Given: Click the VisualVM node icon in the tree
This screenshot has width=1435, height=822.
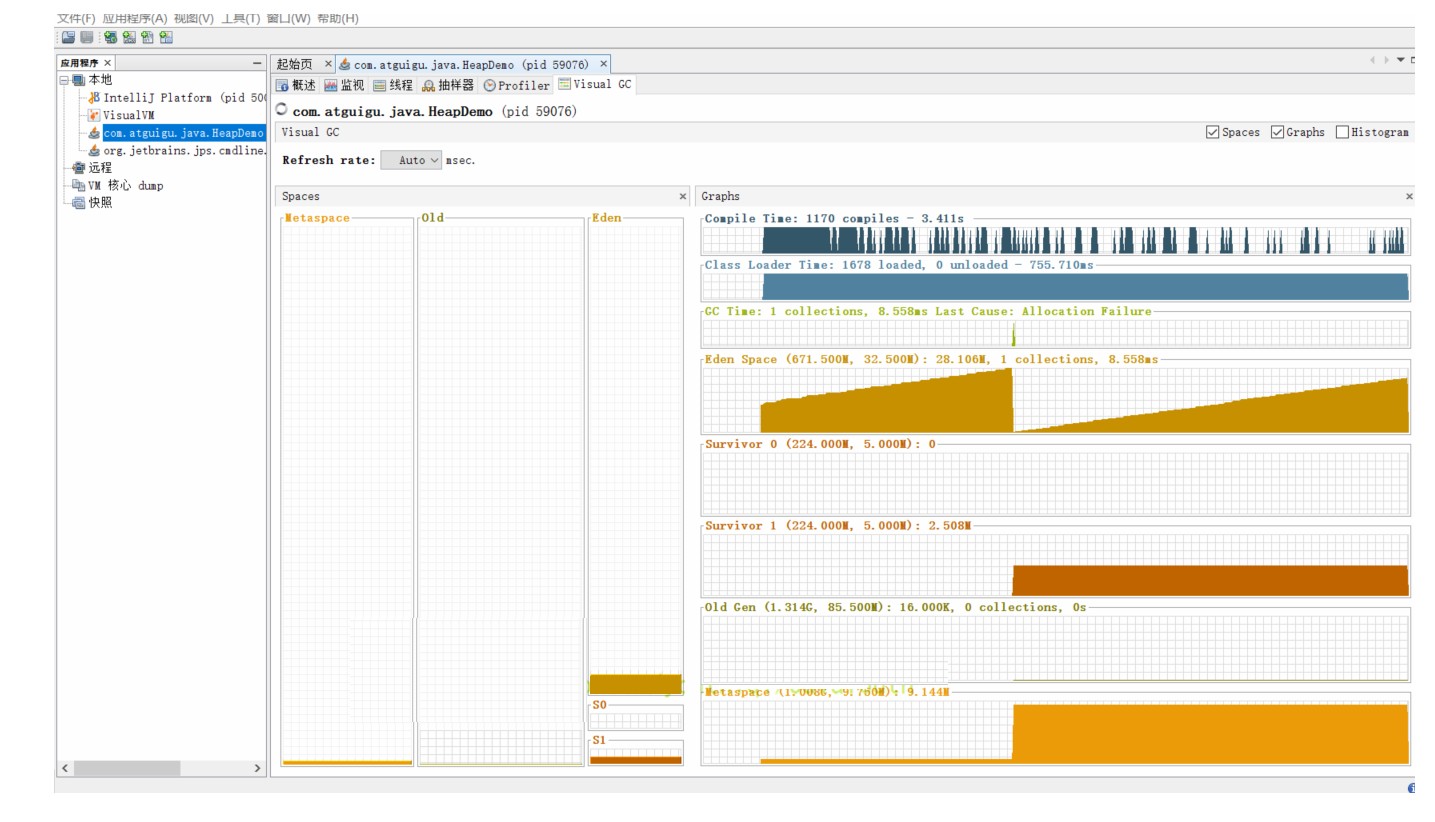Looking at the screenshot, I should pyautogui.click(x=94, y=115).
